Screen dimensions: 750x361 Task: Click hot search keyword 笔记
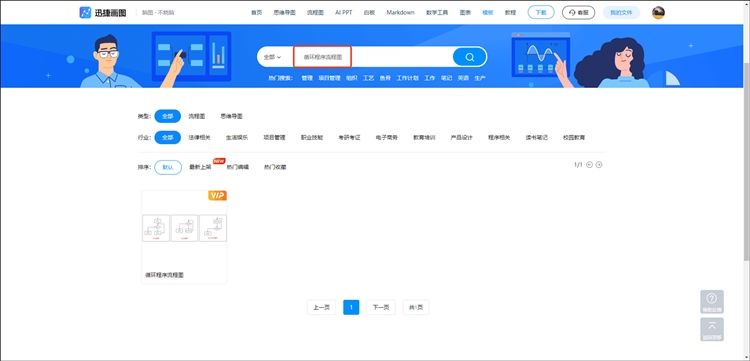tap(446, 78)
